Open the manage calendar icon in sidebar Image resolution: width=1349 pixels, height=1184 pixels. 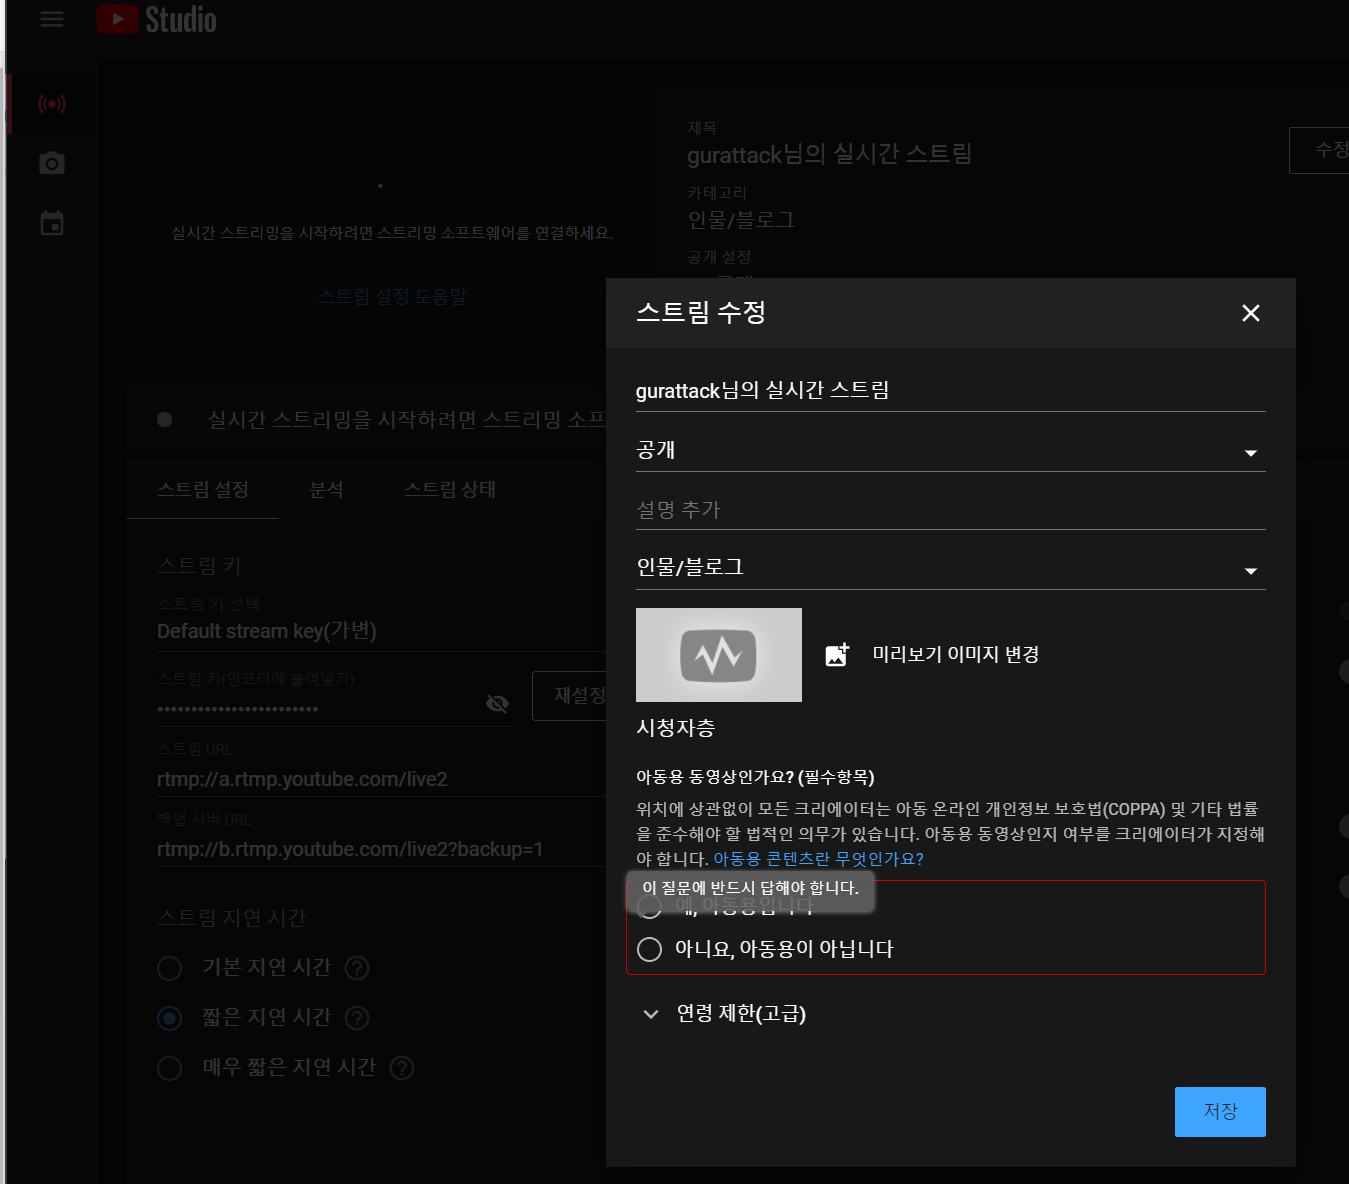[52, 223]
